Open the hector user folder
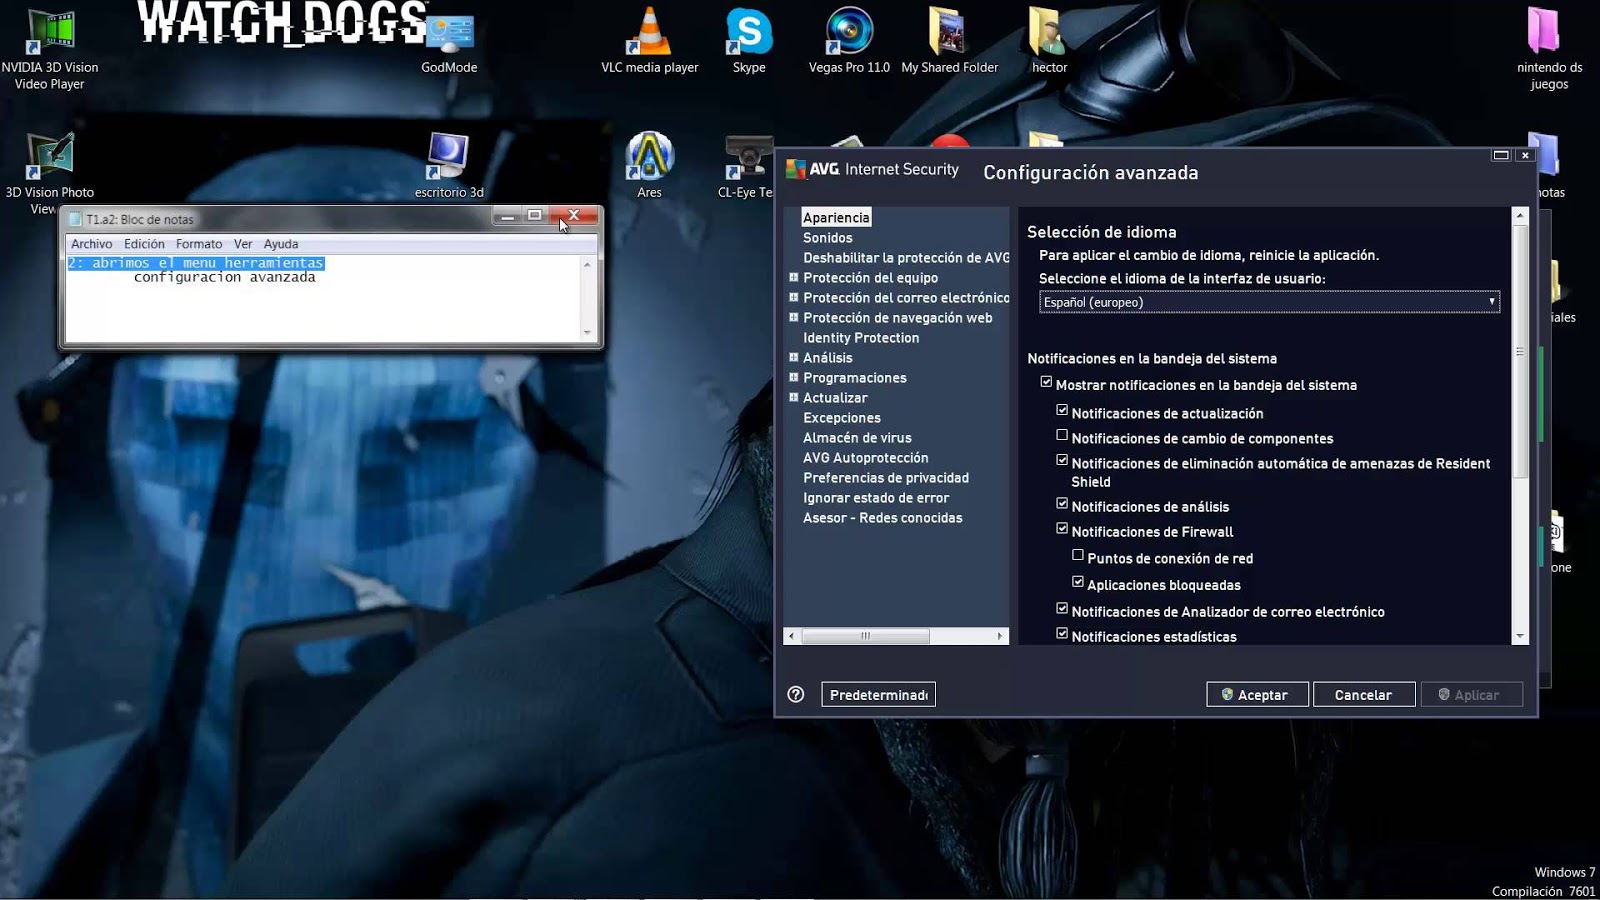The image size is (1600, 900). 1049,42
